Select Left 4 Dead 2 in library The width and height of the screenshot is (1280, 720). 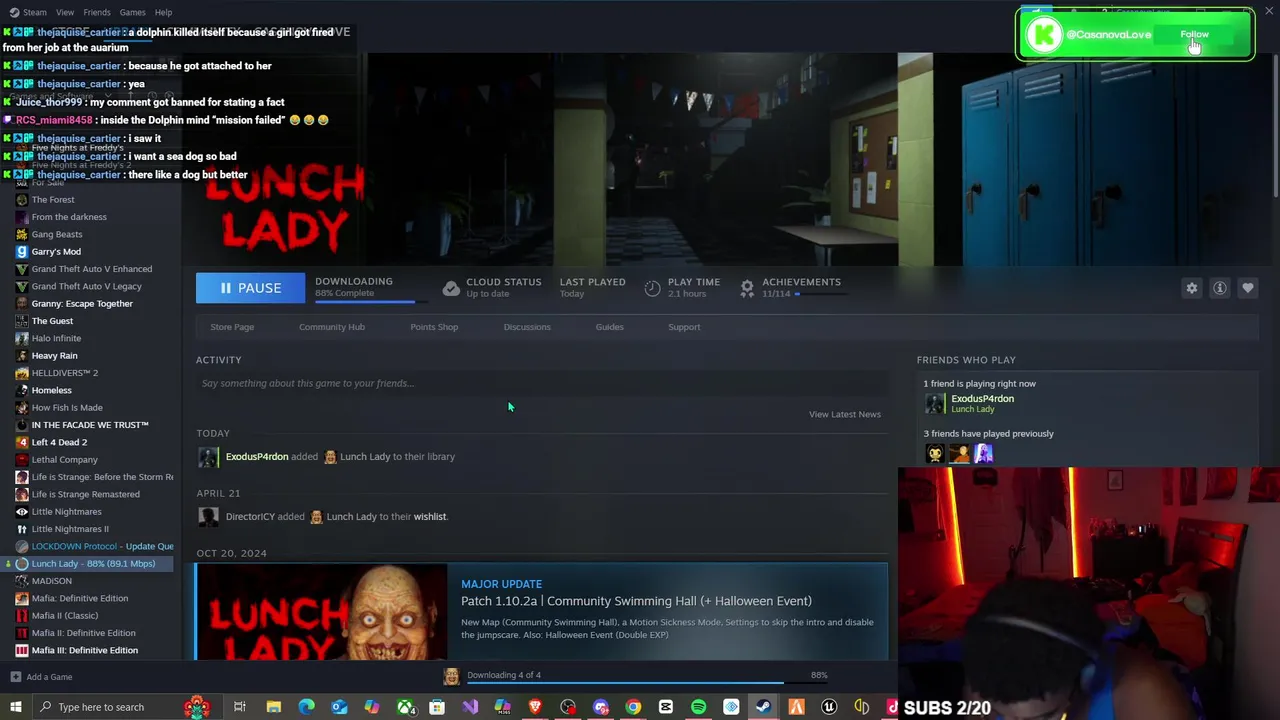(59, 442)
